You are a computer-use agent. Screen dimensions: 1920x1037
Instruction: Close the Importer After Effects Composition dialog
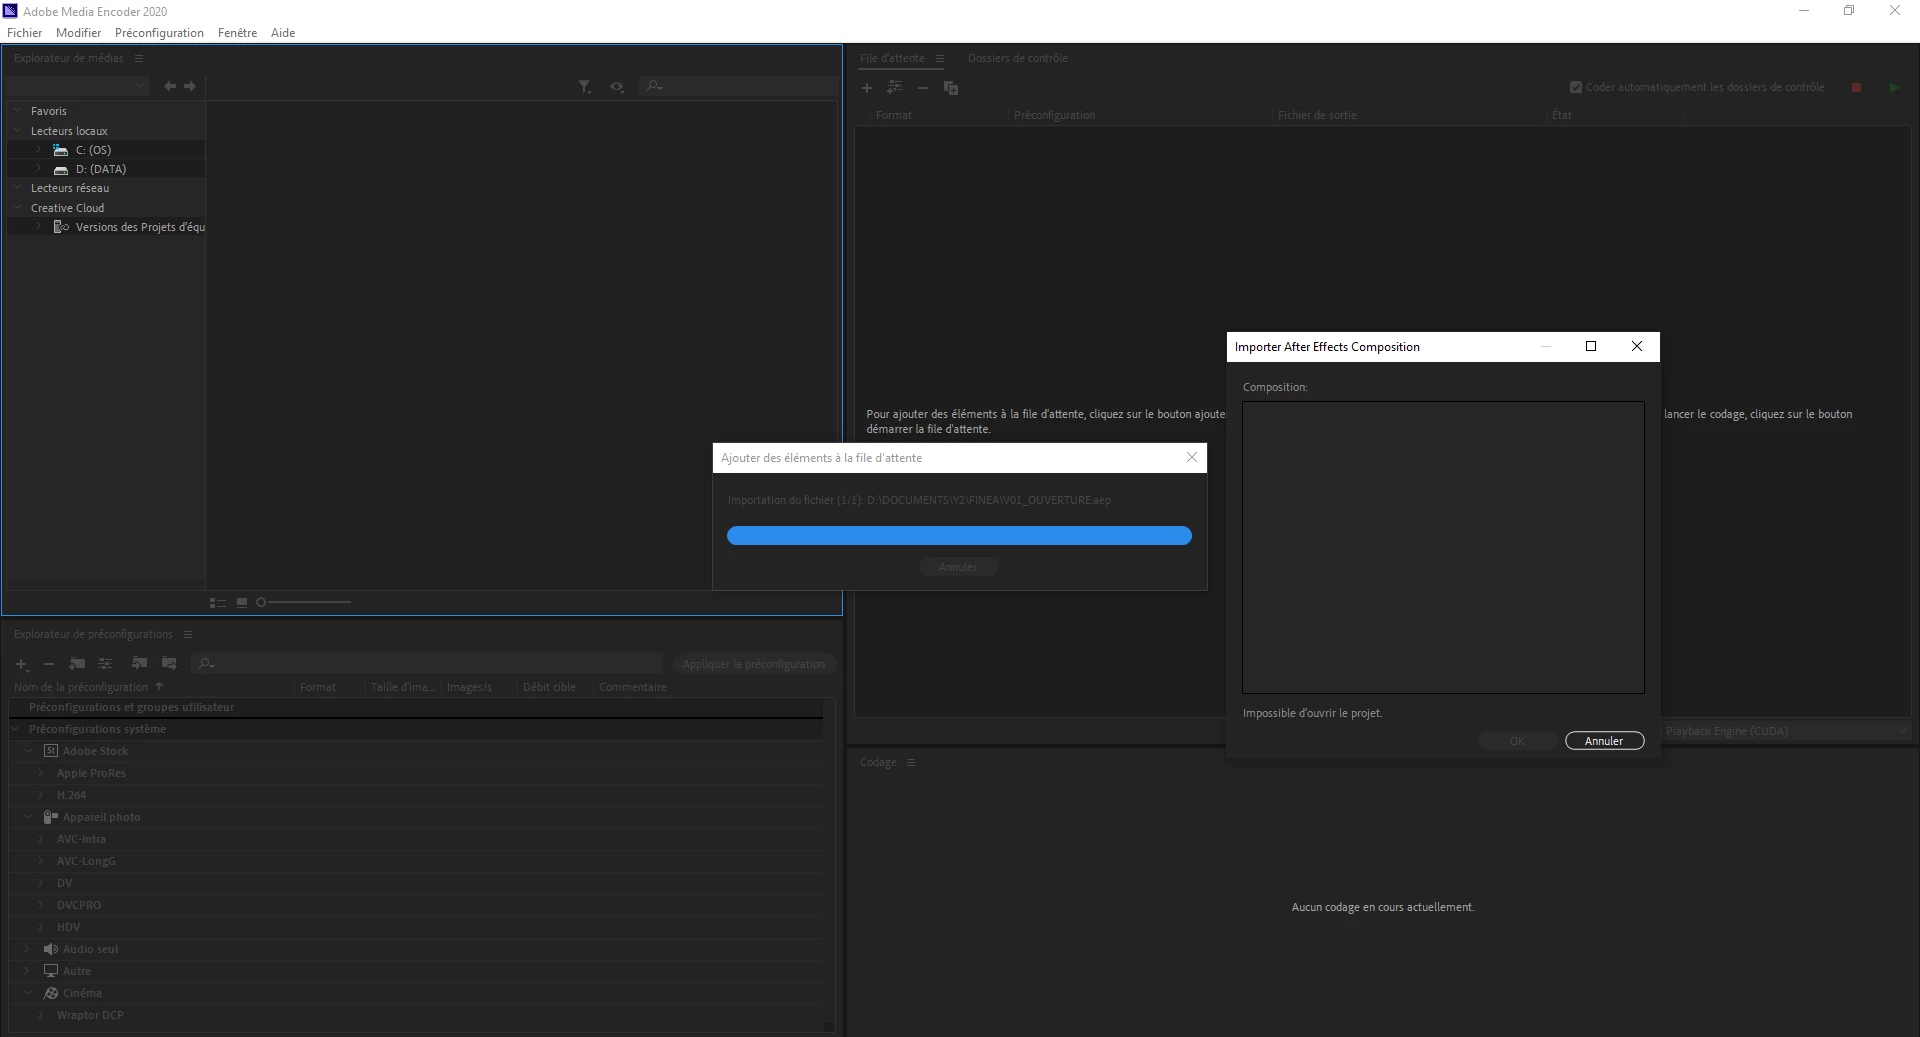coord(1637,346)
